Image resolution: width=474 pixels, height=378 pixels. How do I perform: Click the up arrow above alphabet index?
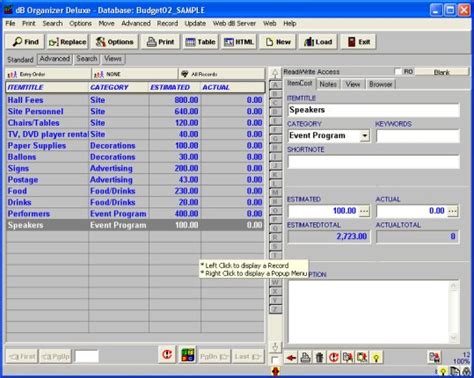click(275, 73)
